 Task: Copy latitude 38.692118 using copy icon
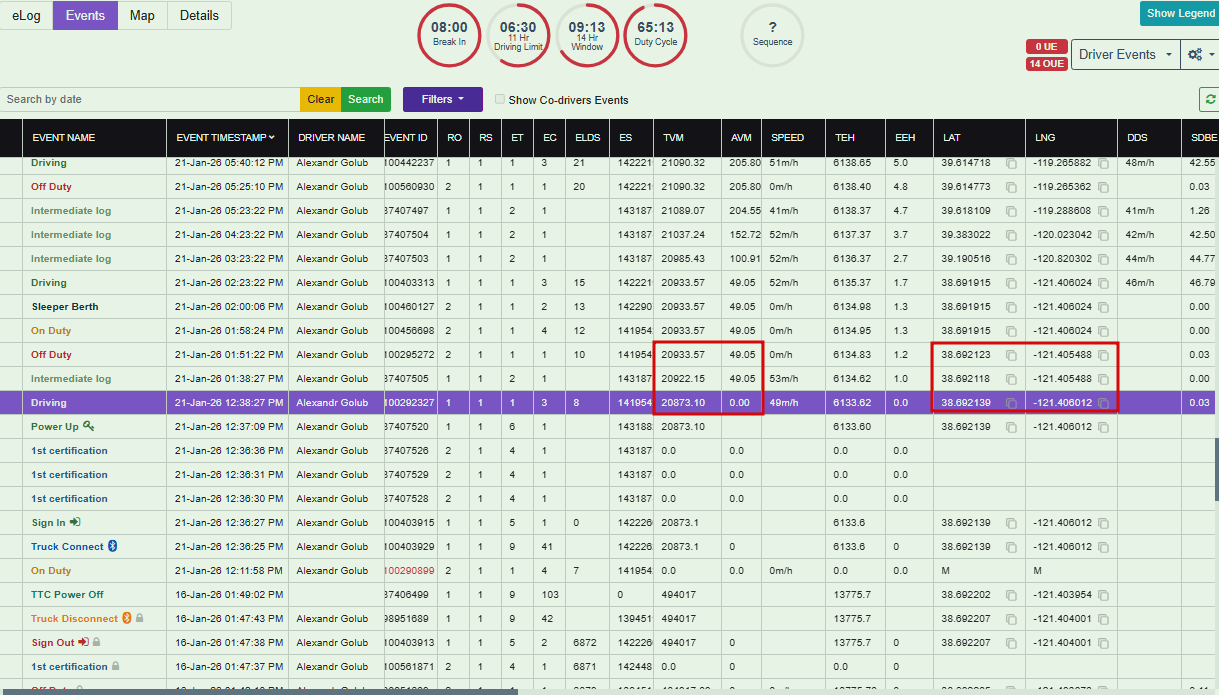(1012, 379)
